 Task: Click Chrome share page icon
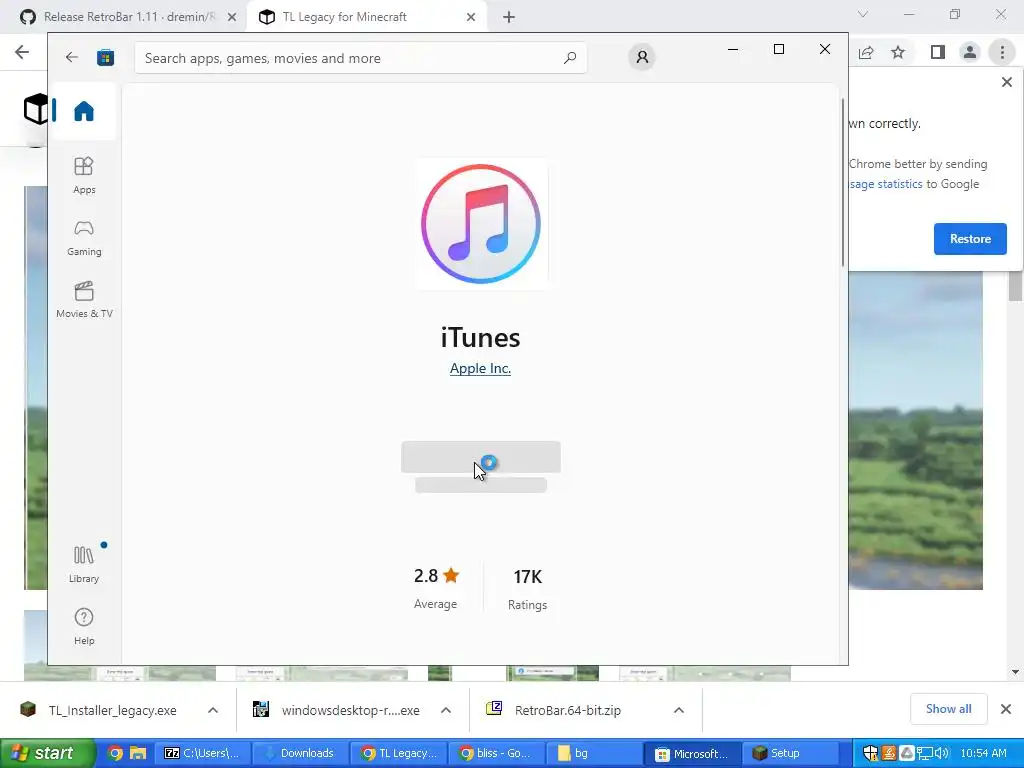coord(867,52)
